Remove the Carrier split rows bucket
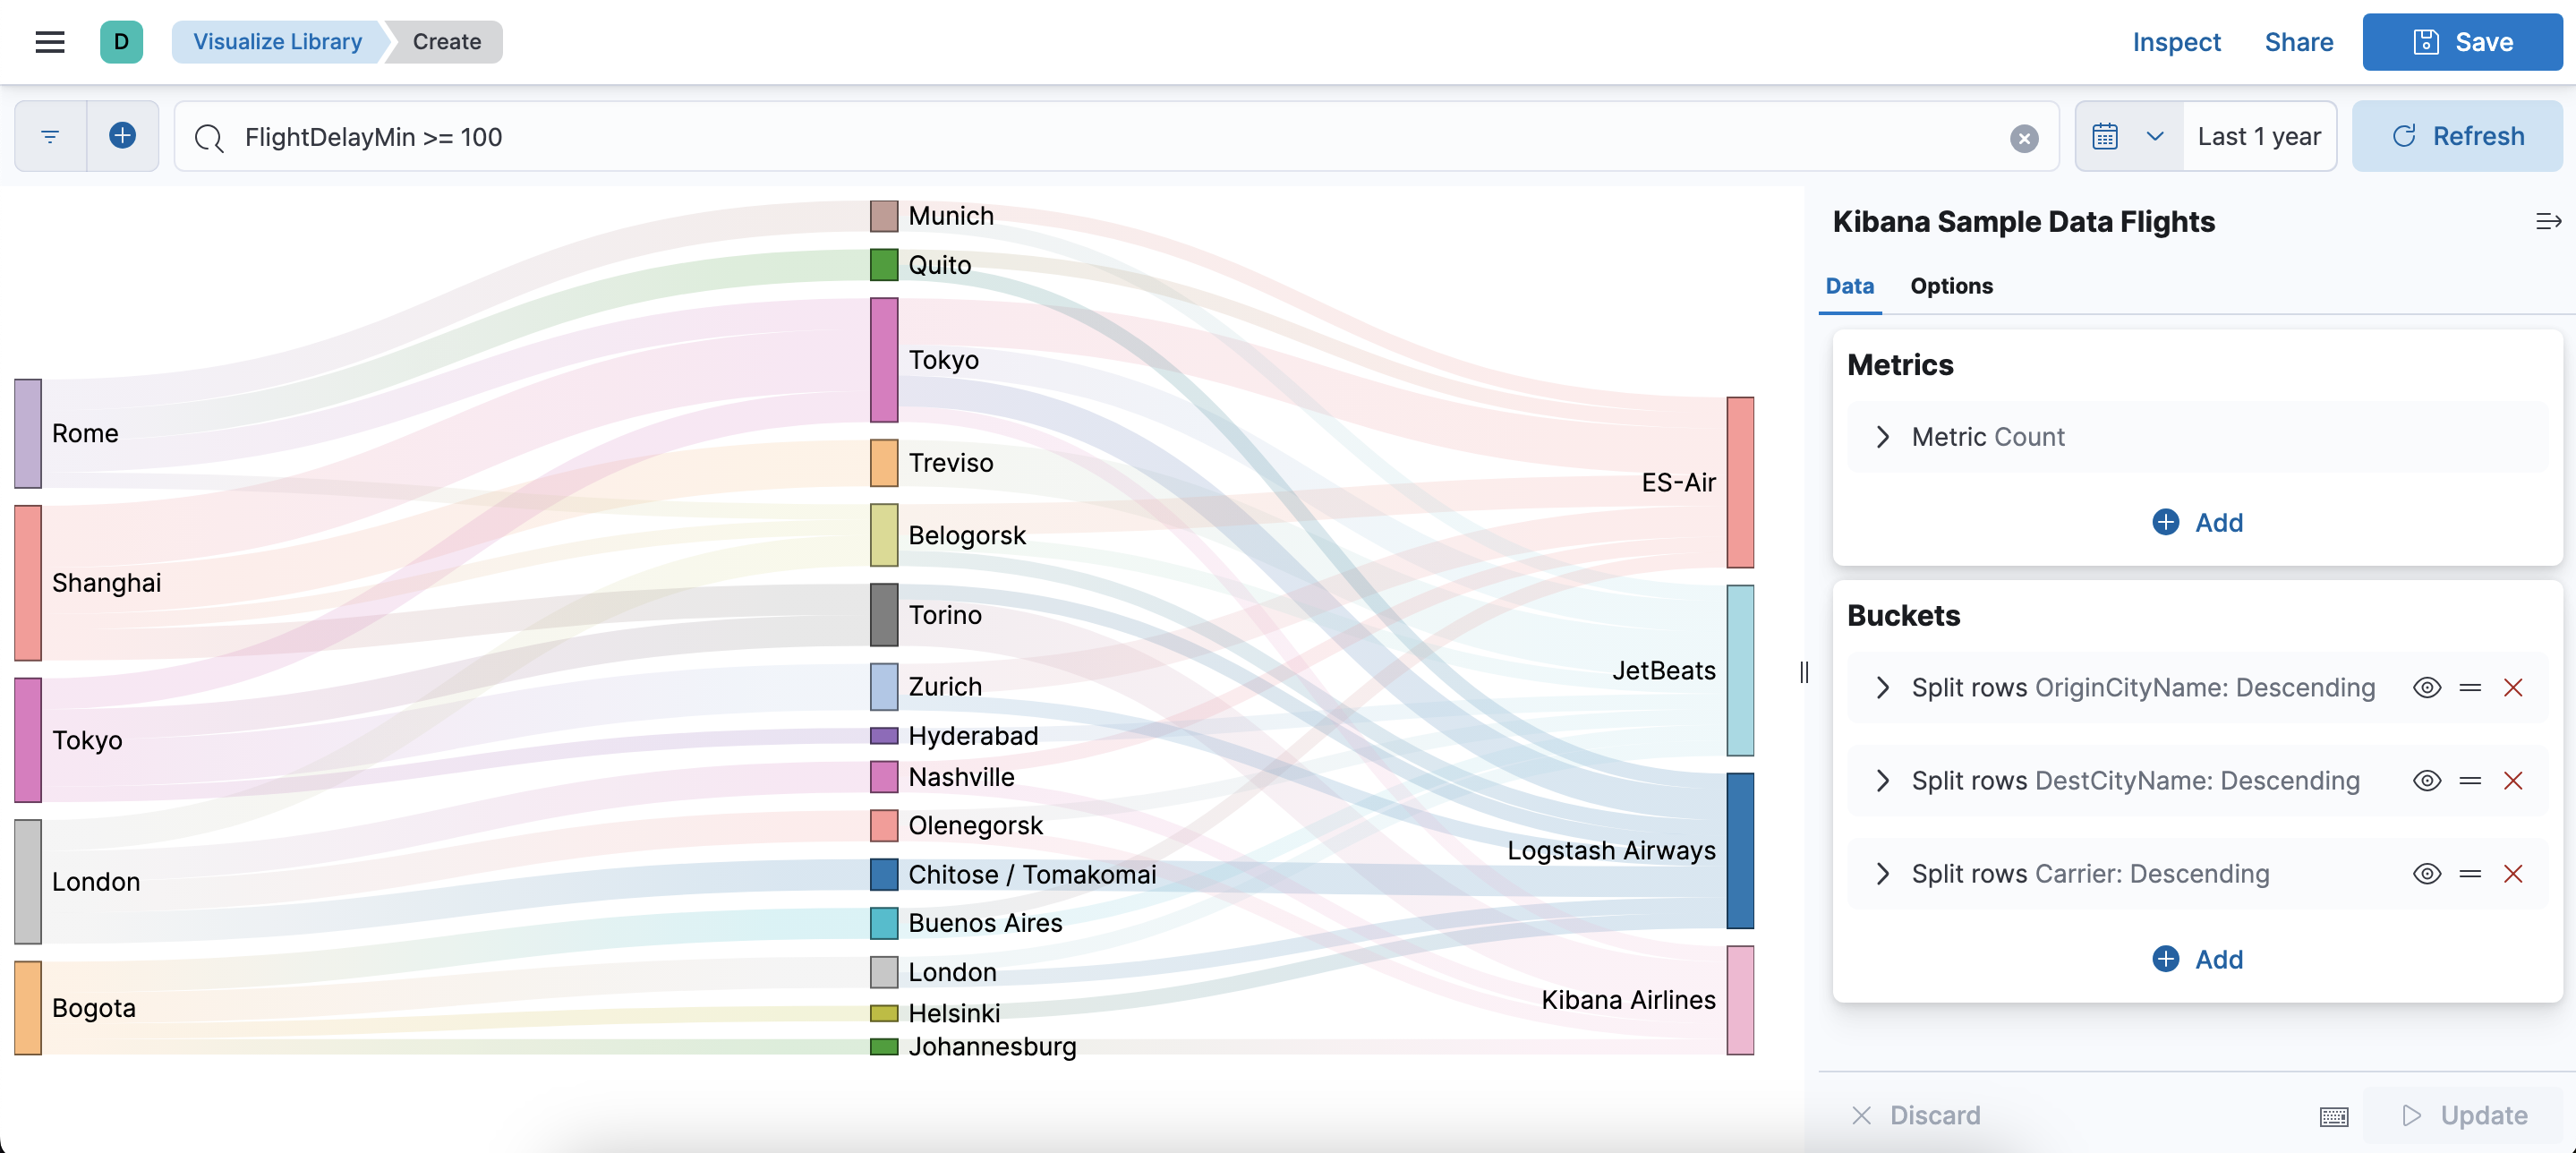Screen dimensions: 2576x1153 pos(2512,874)
